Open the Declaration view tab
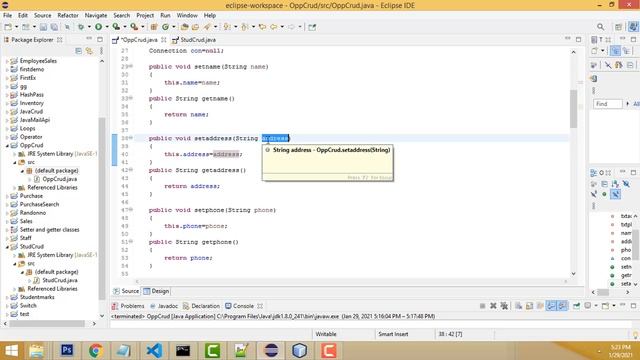Screen dimensions: 640x360 pyautogui.click(x=201, y=306)
